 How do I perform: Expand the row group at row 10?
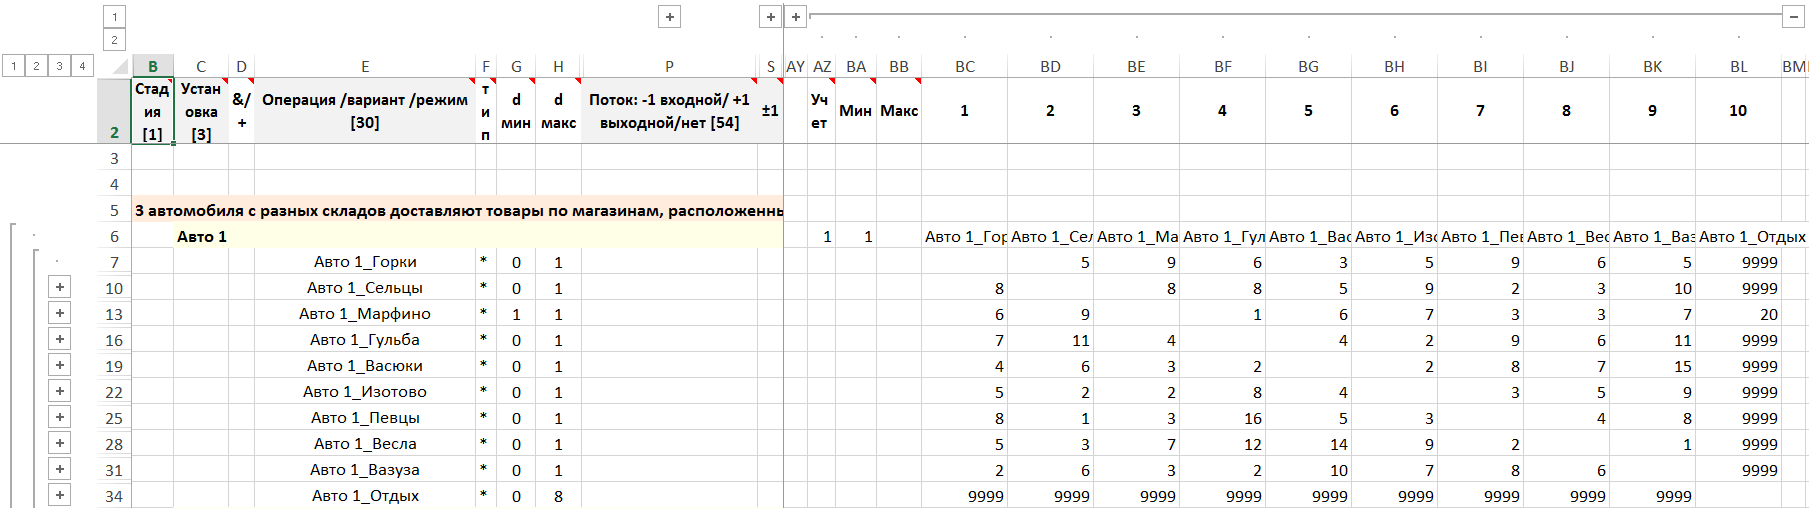60,288
